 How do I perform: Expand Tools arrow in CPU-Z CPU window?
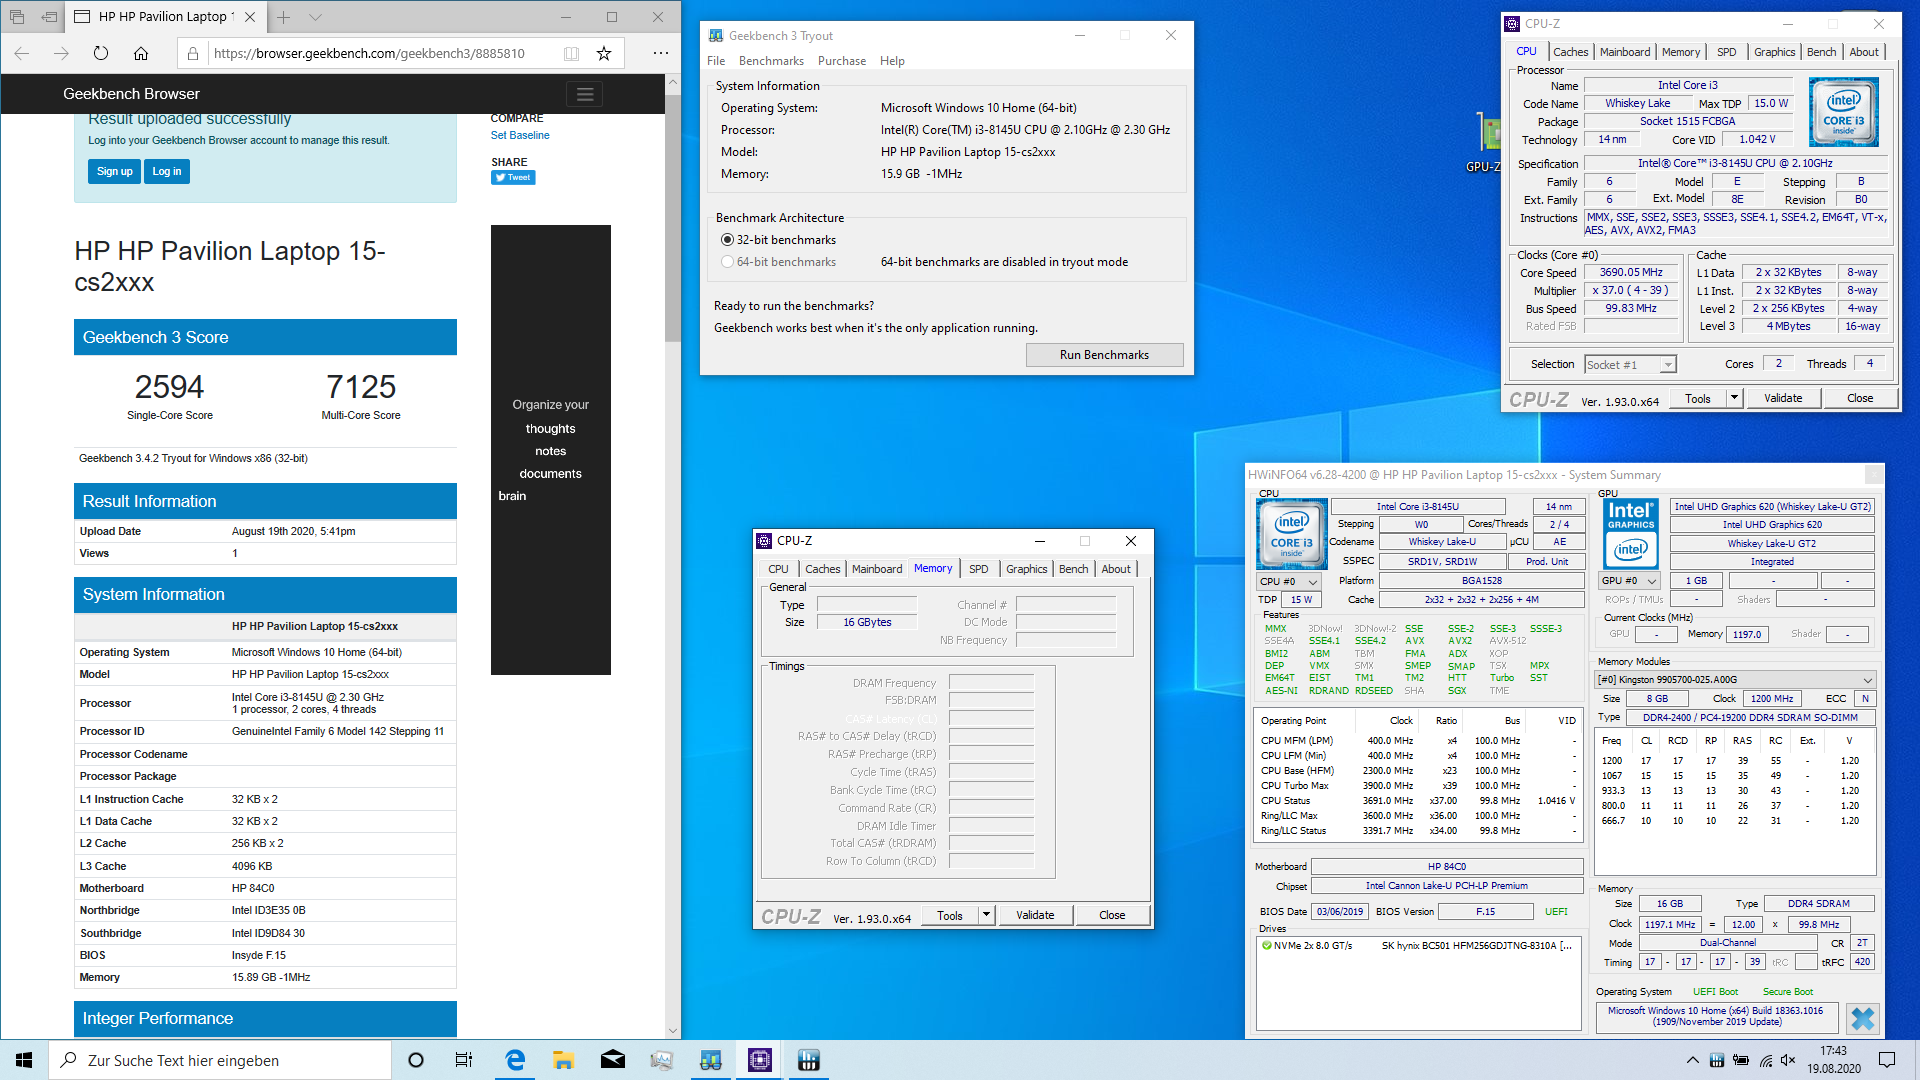pyautogui.click(x=1734, y=398)
